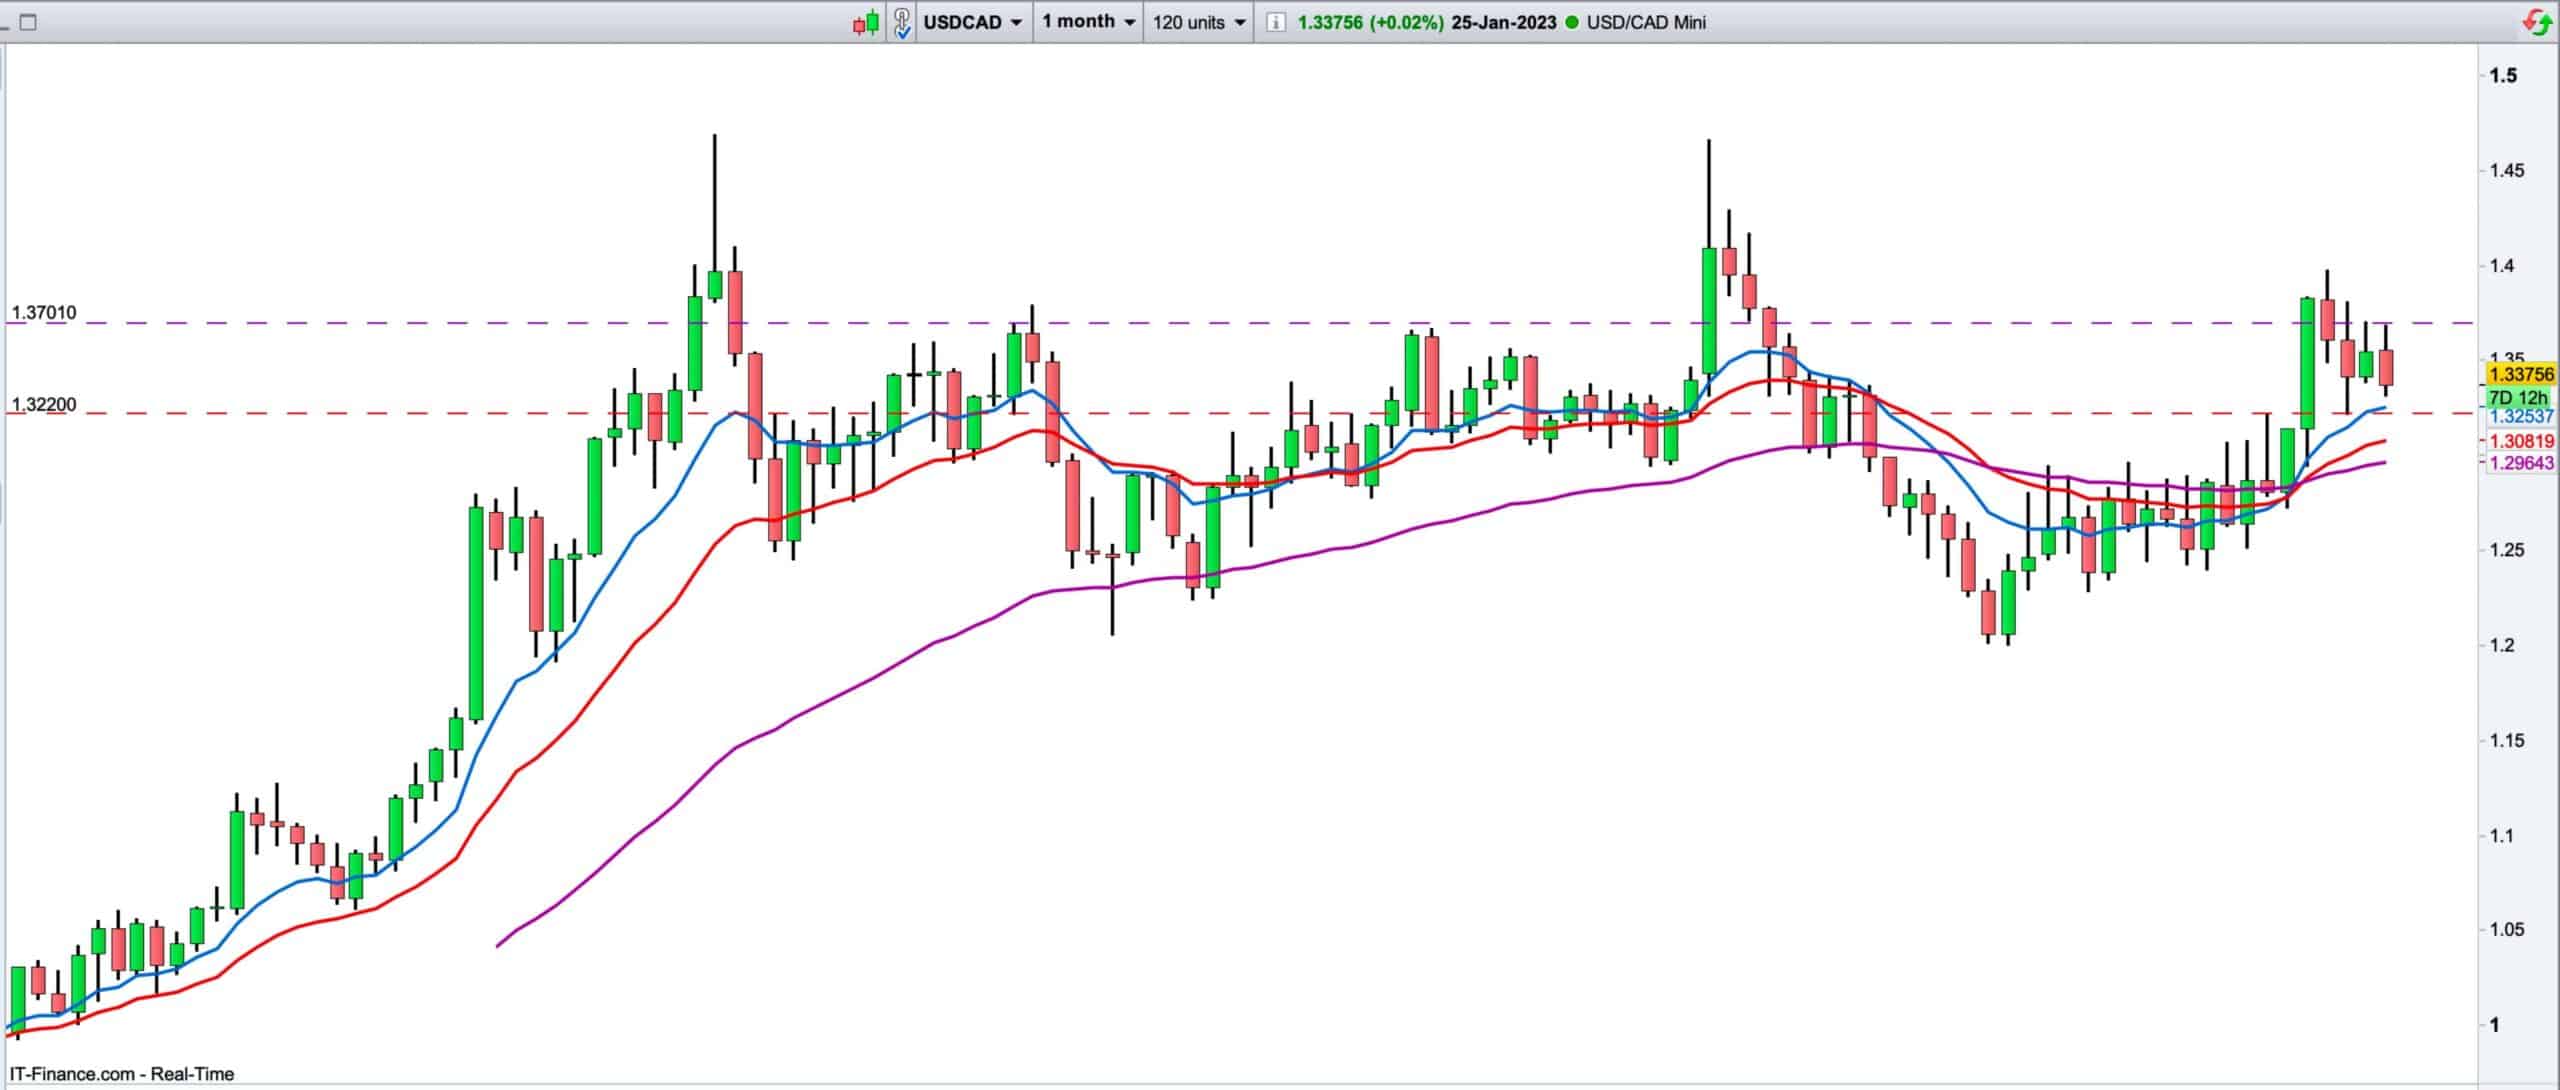The width and height of the screenshot is (2560, 1090).
Task: Open the 120 units dropdown
Action: coord(1199,22)
